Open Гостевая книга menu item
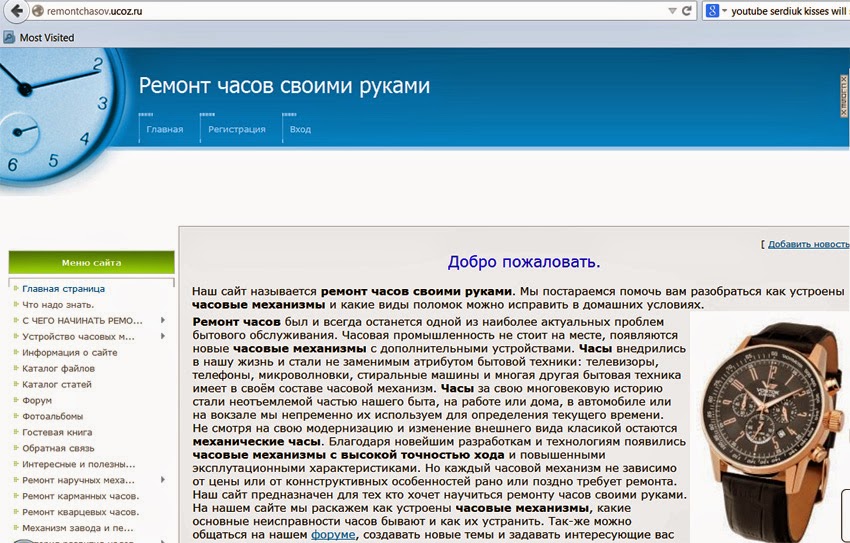This screenshot has height=543, width=850. 57,432
